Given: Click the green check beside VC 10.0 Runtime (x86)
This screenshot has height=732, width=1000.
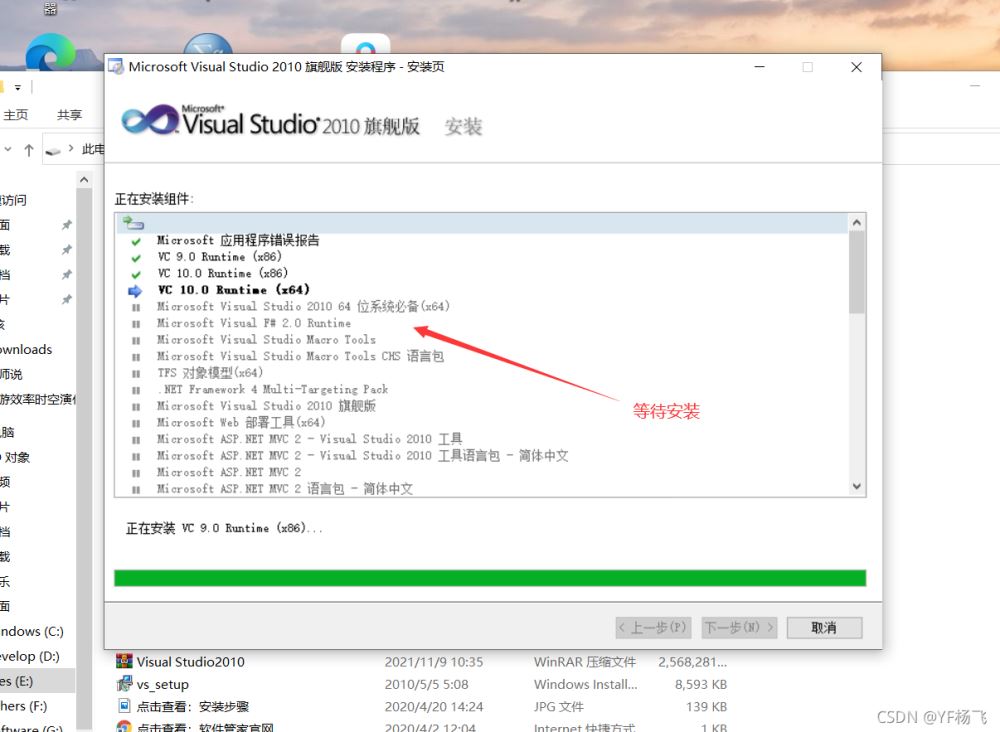Looking at the screenshot, I should 136,275.
